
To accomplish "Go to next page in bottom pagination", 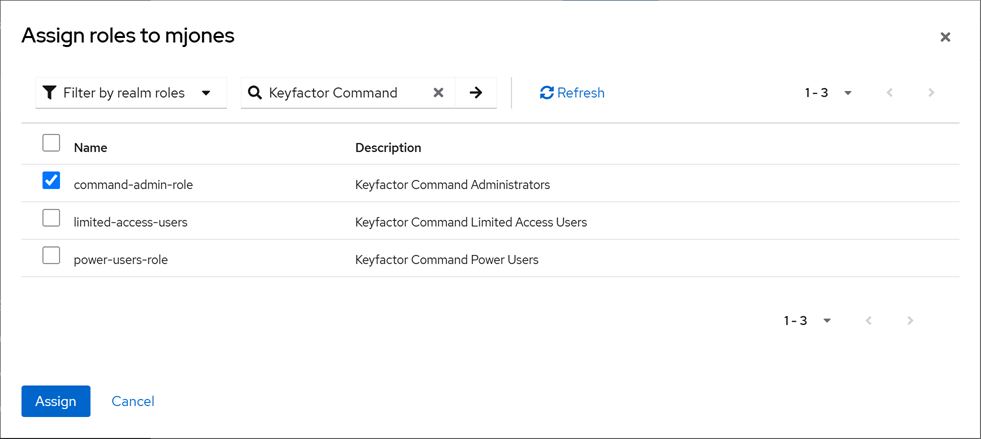I will pos(910,321).
